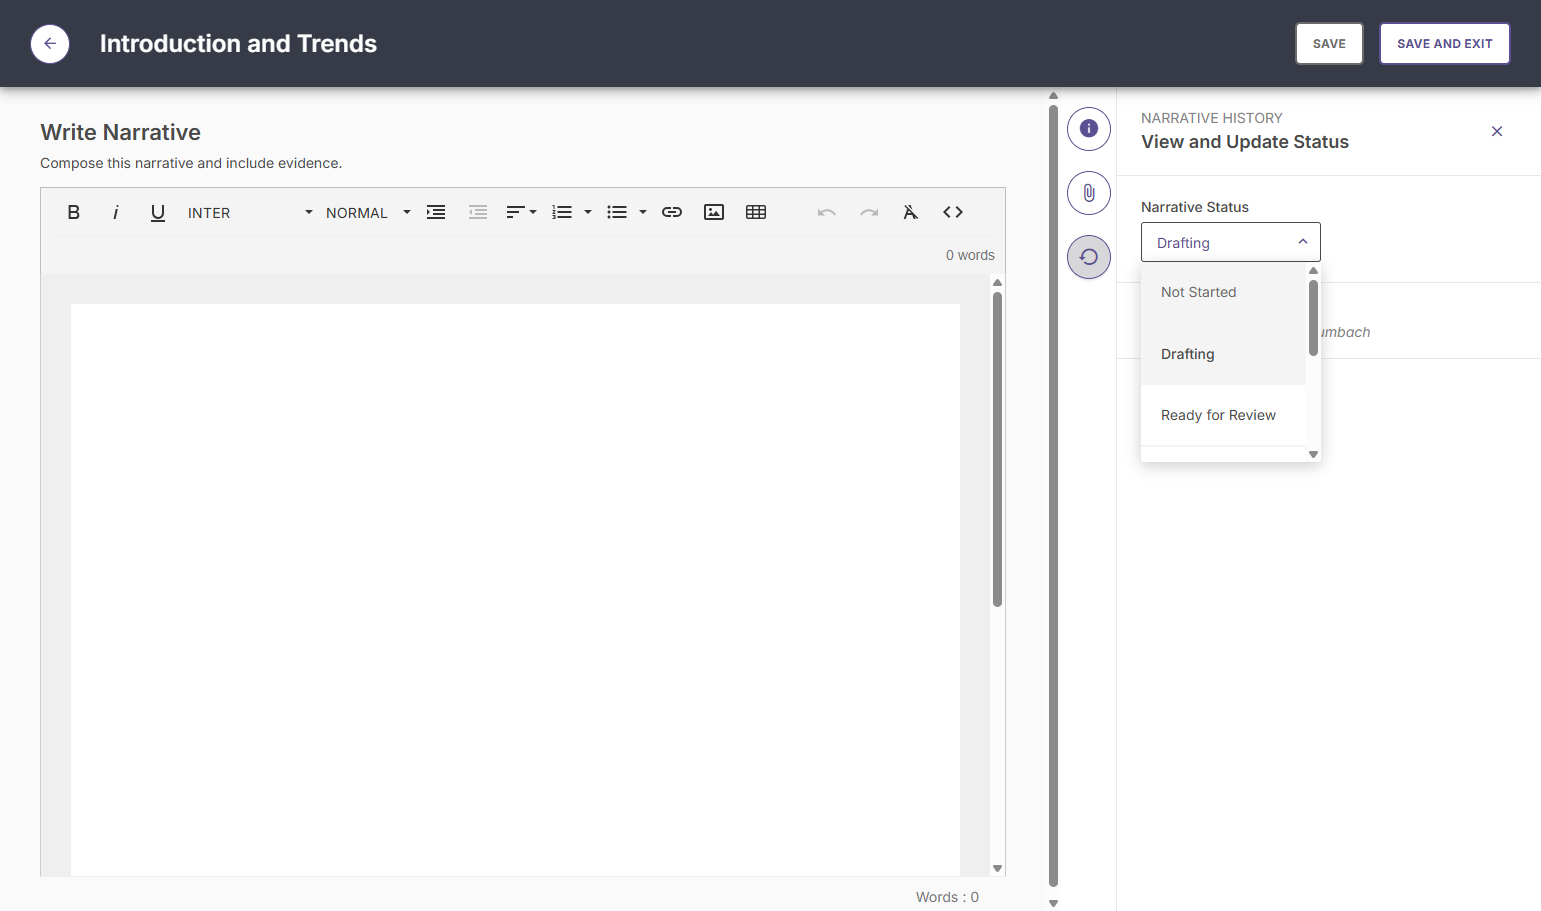The height and width of the screenshot is (911, 1541).
Task: Toggle underline formatting
Action: (158, 212)
